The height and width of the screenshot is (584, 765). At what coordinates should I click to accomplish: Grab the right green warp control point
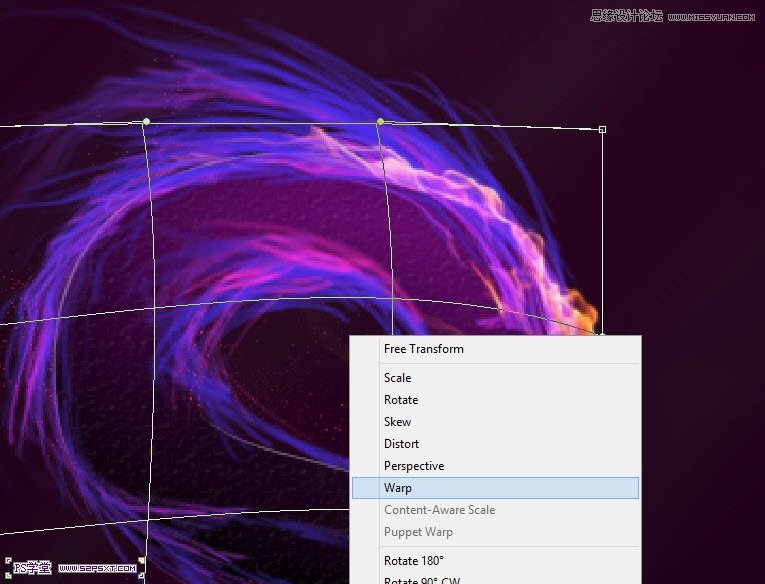380,121
